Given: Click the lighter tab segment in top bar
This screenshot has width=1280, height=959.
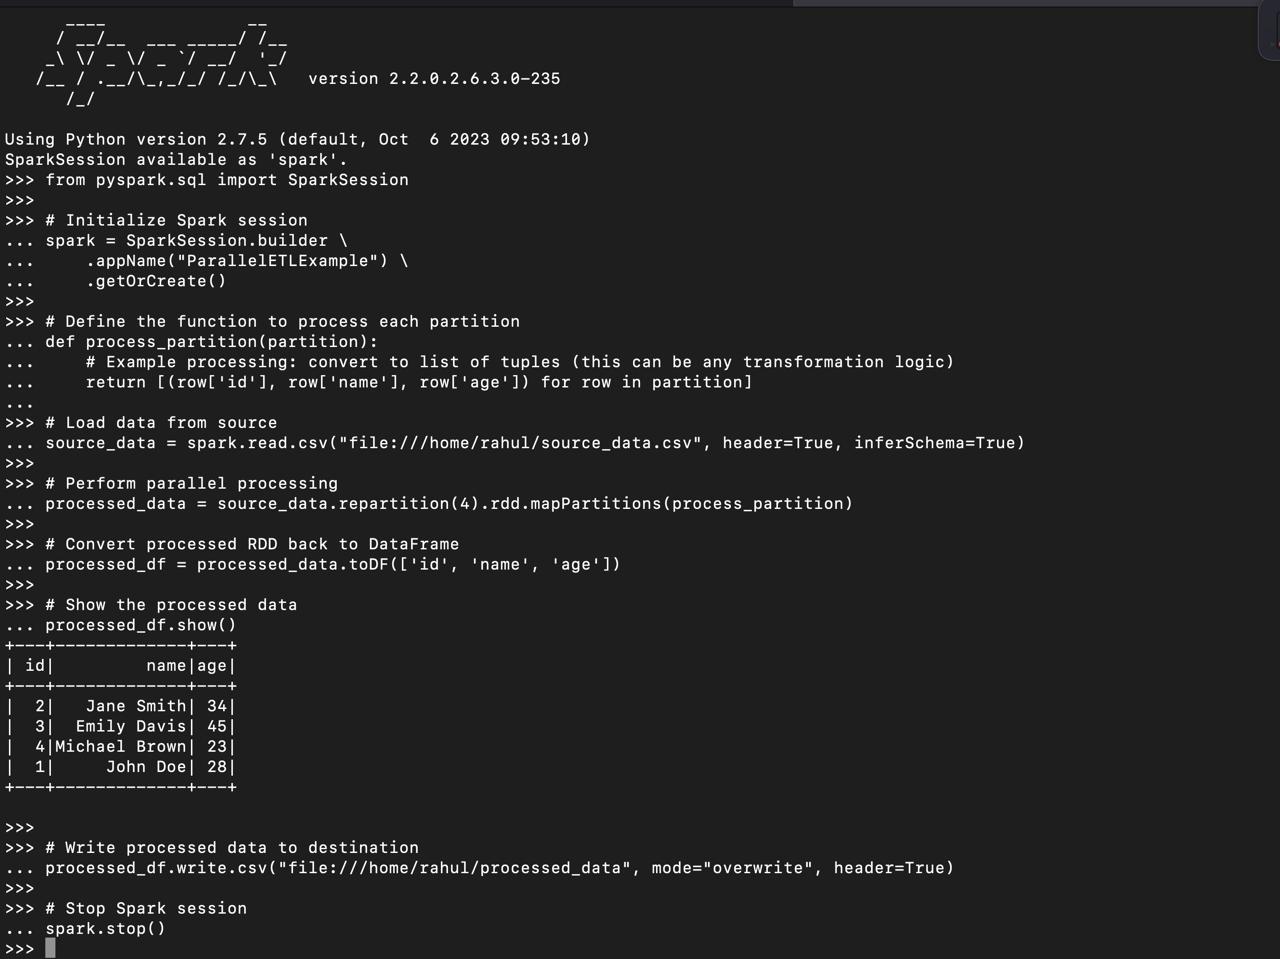Looking at the screenshot, I should tap(1026, 3).
